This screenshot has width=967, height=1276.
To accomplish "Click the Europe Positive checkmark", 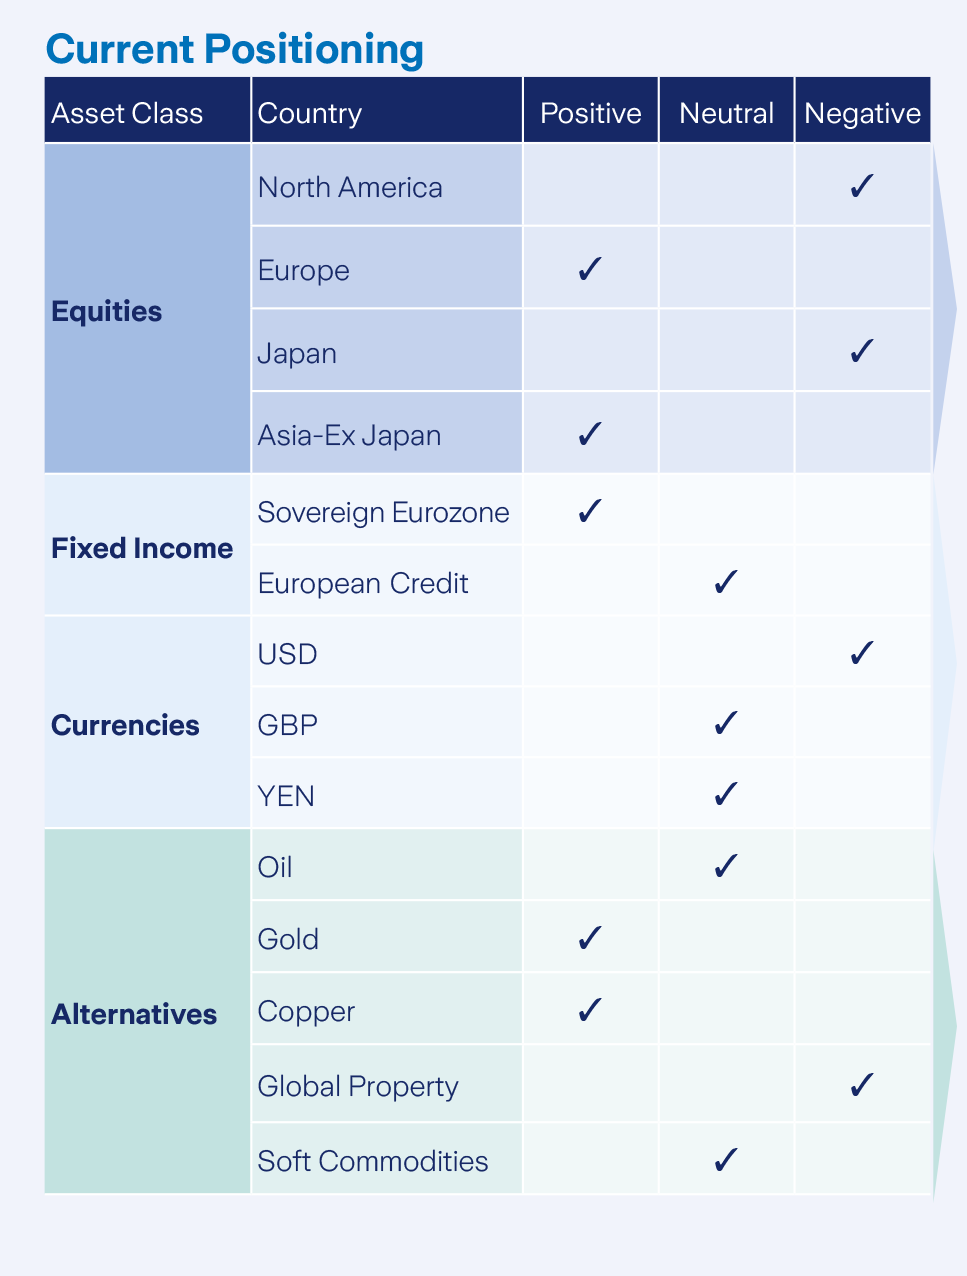I will tap(590, 268).
